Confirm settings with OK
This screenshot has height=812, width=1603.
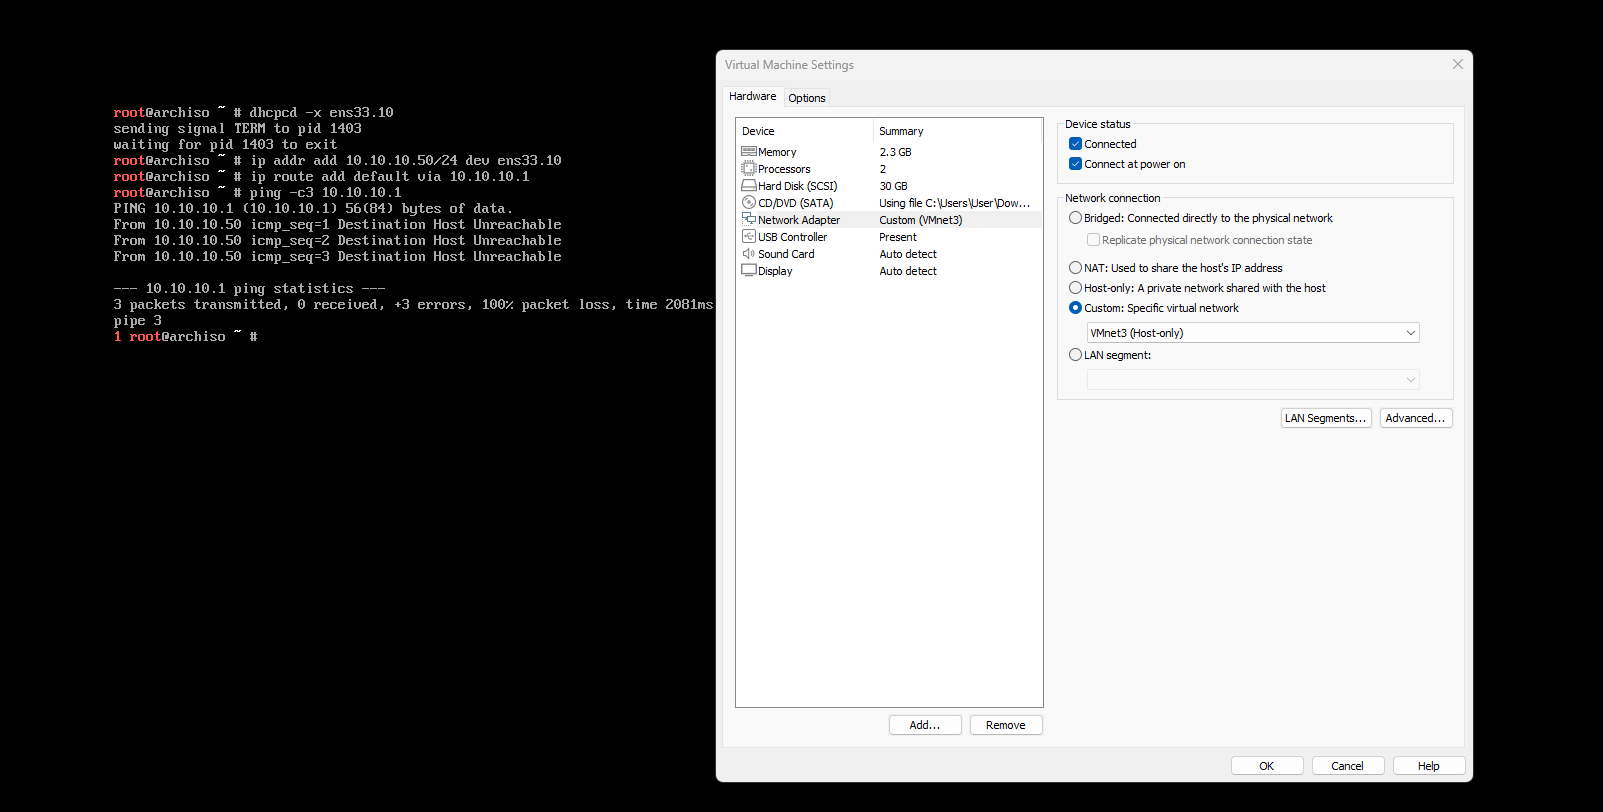coord(1267,766)
